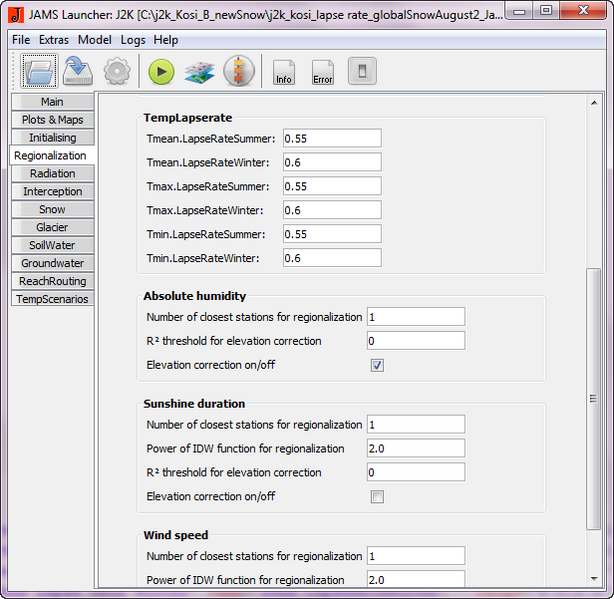The height and width of the screenshot is (599, 614).
Task: Go to the Plots & Maps tab
Action: (x=52, y=119)
